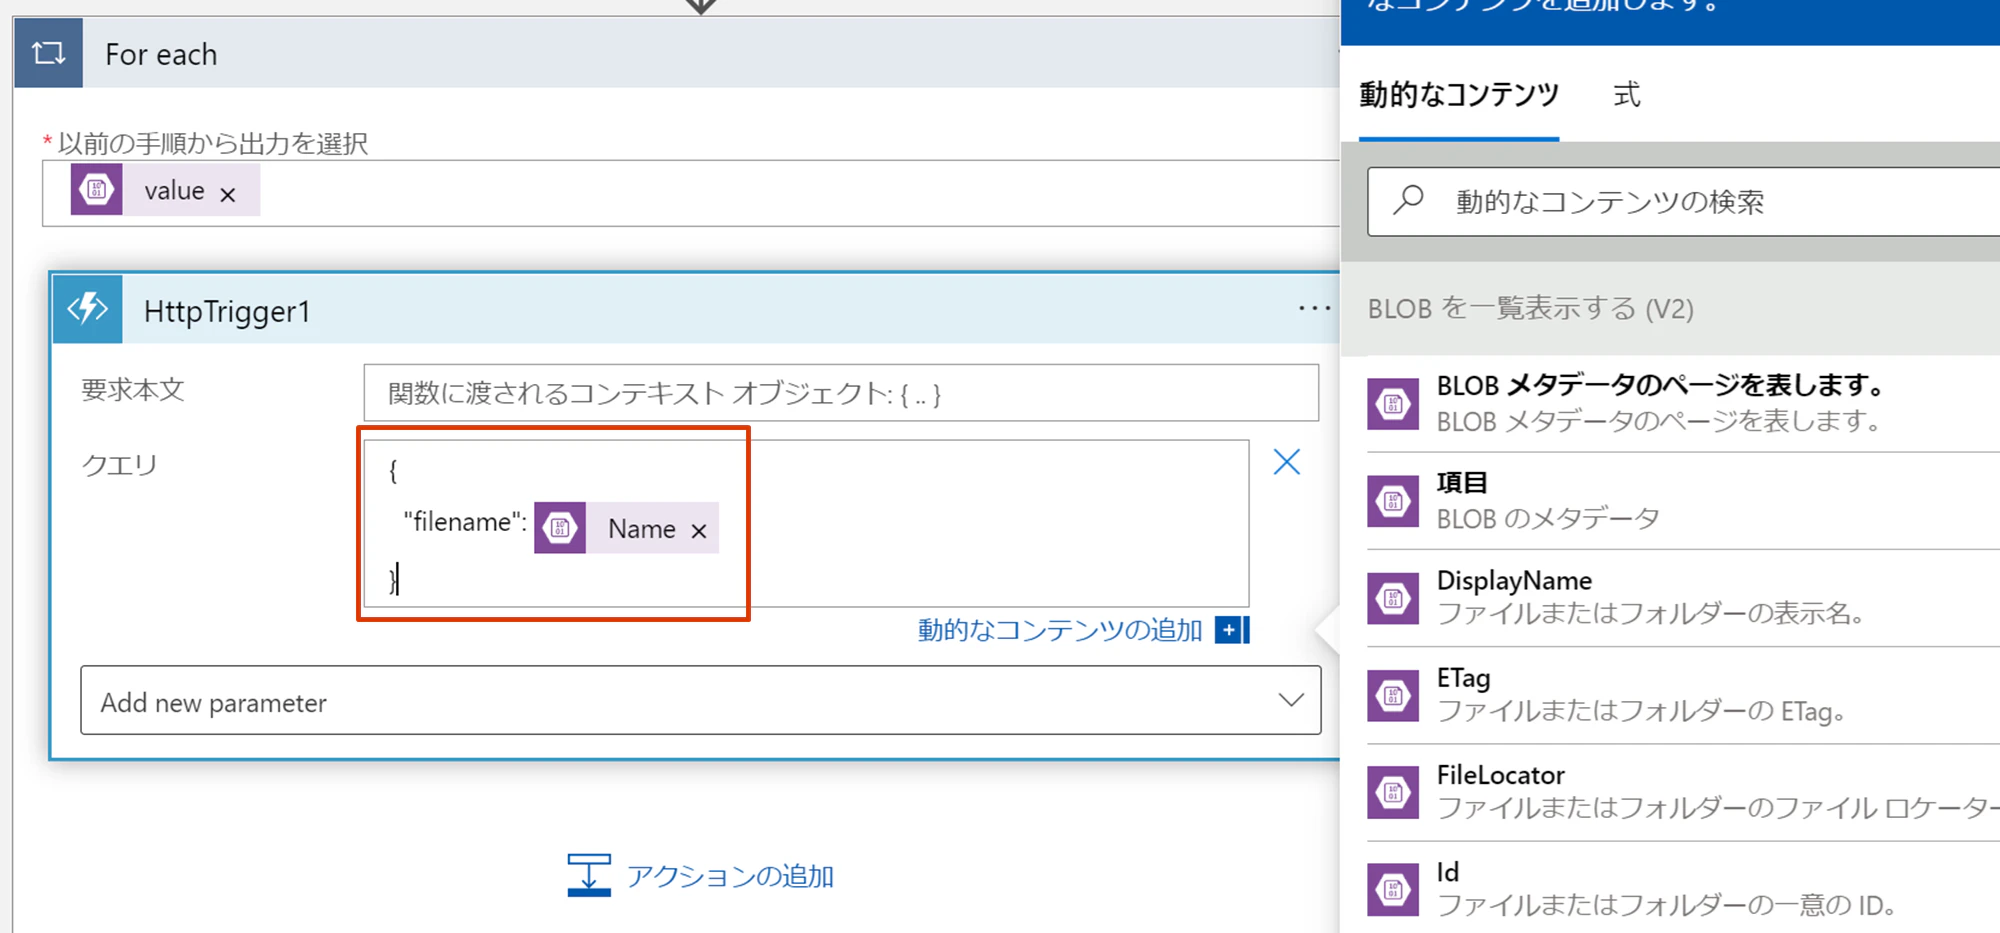Image resolution: width=2000 pixels, height=933 pixels.
Task: Select the DisplayName dynamic content item
Action: pyautogui.click(x=1684, y=598)
